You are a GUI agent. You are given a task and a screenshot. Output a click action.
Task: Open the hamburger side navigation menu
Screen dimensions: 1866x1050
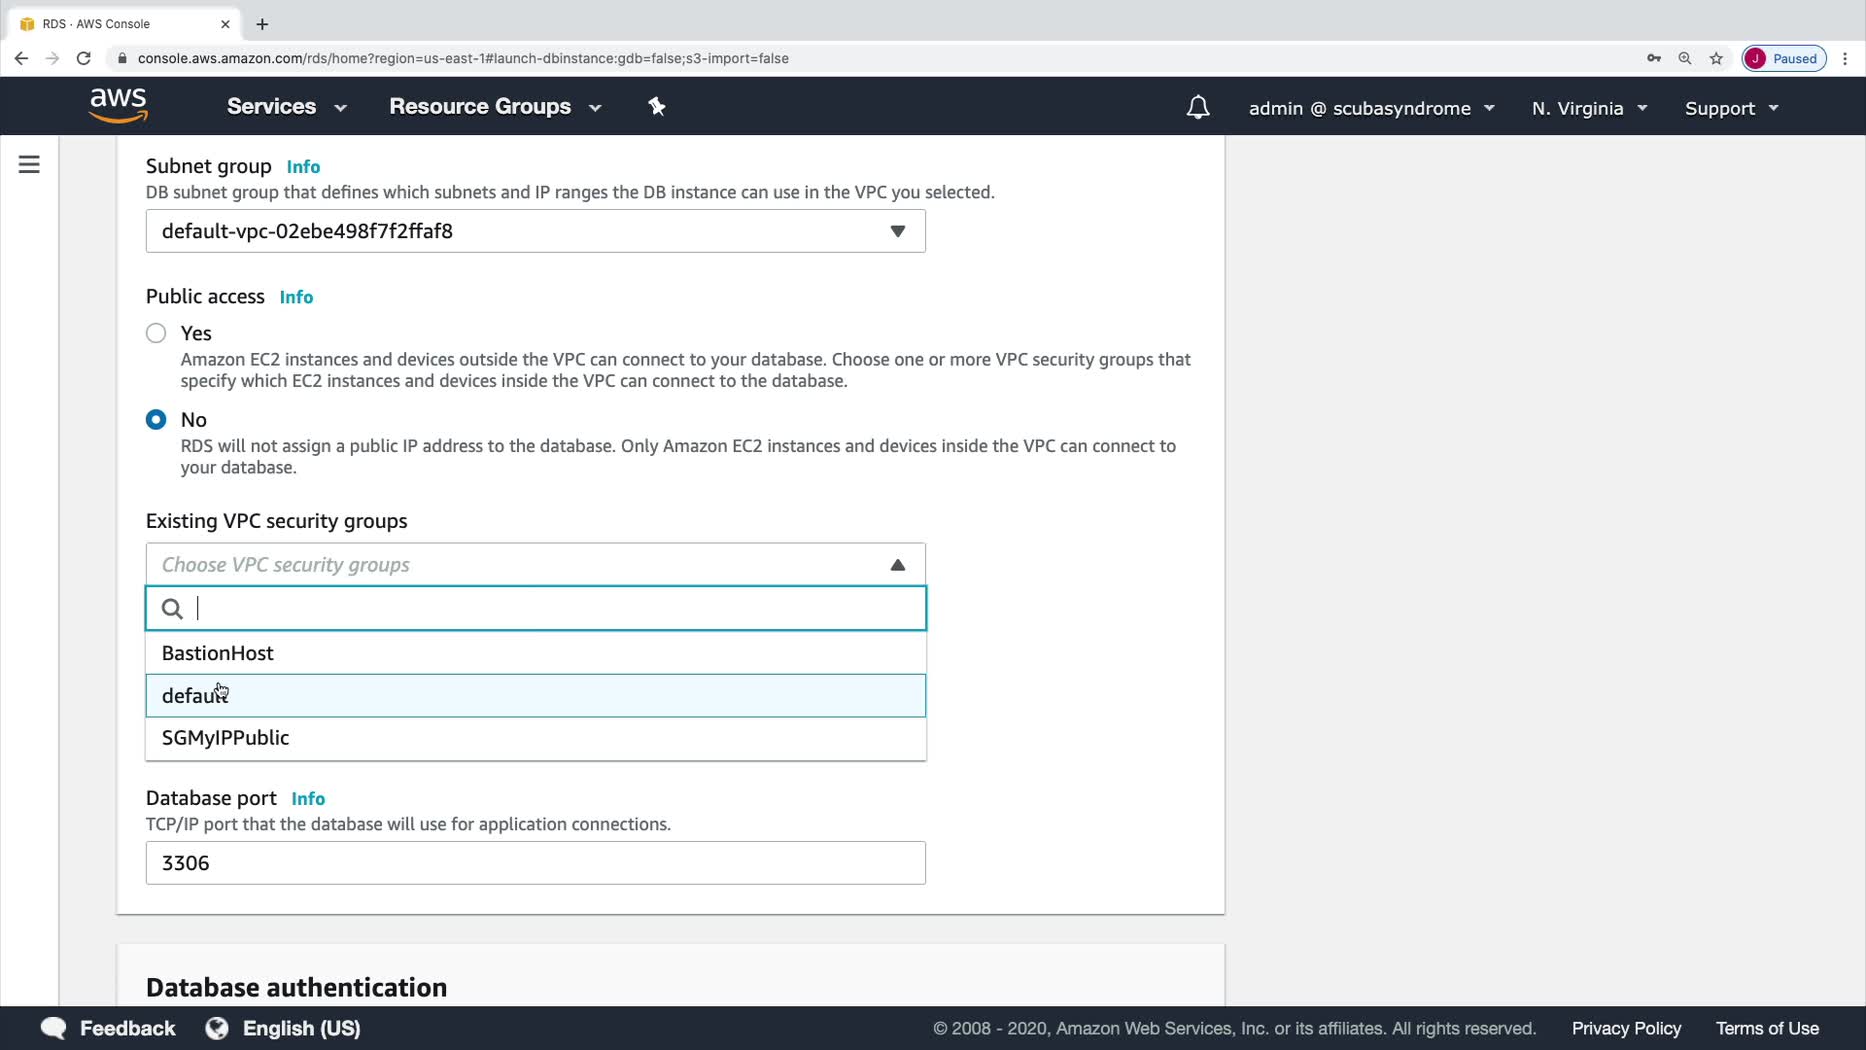point(29,164)
